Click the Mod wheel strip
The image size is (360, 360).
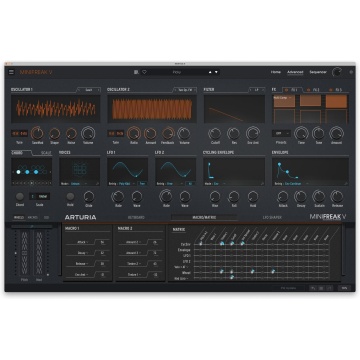39,253
